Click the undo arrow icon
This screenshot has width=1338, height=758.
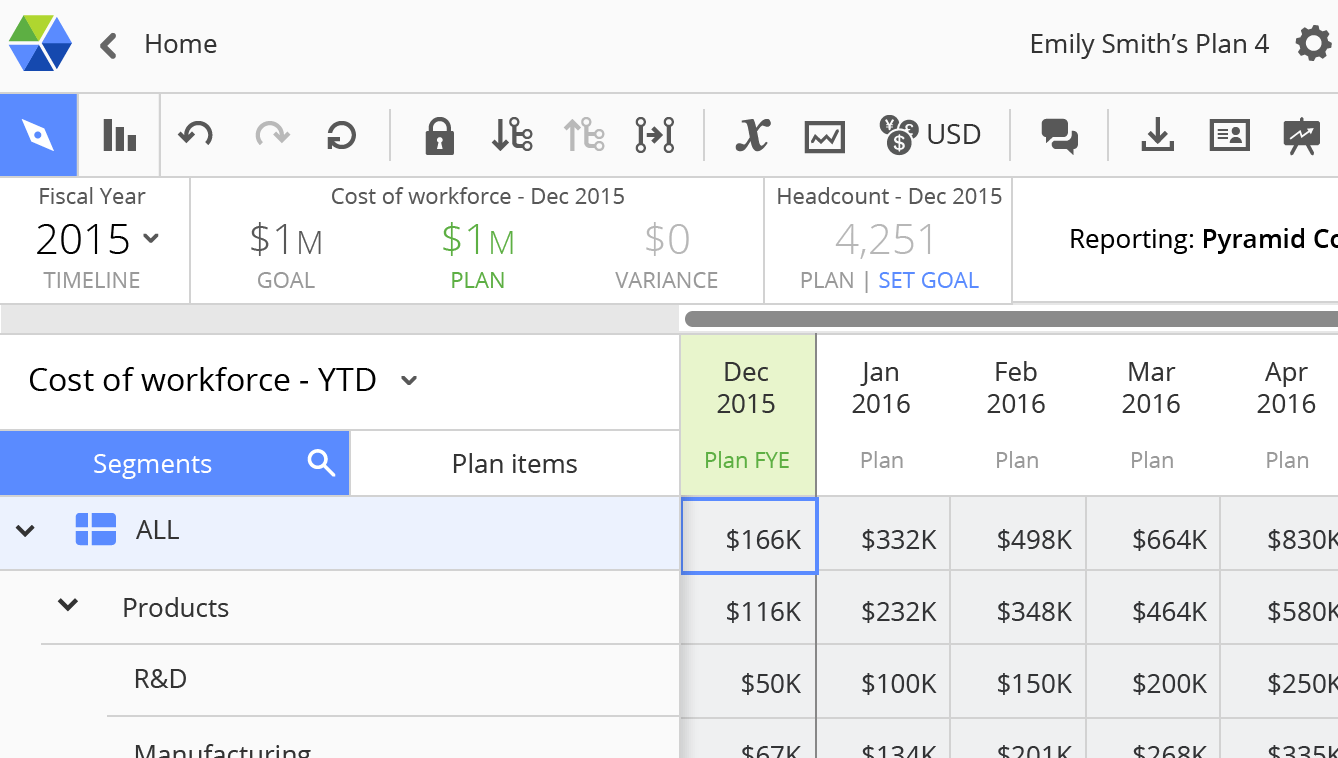click(x=195, y=135)
